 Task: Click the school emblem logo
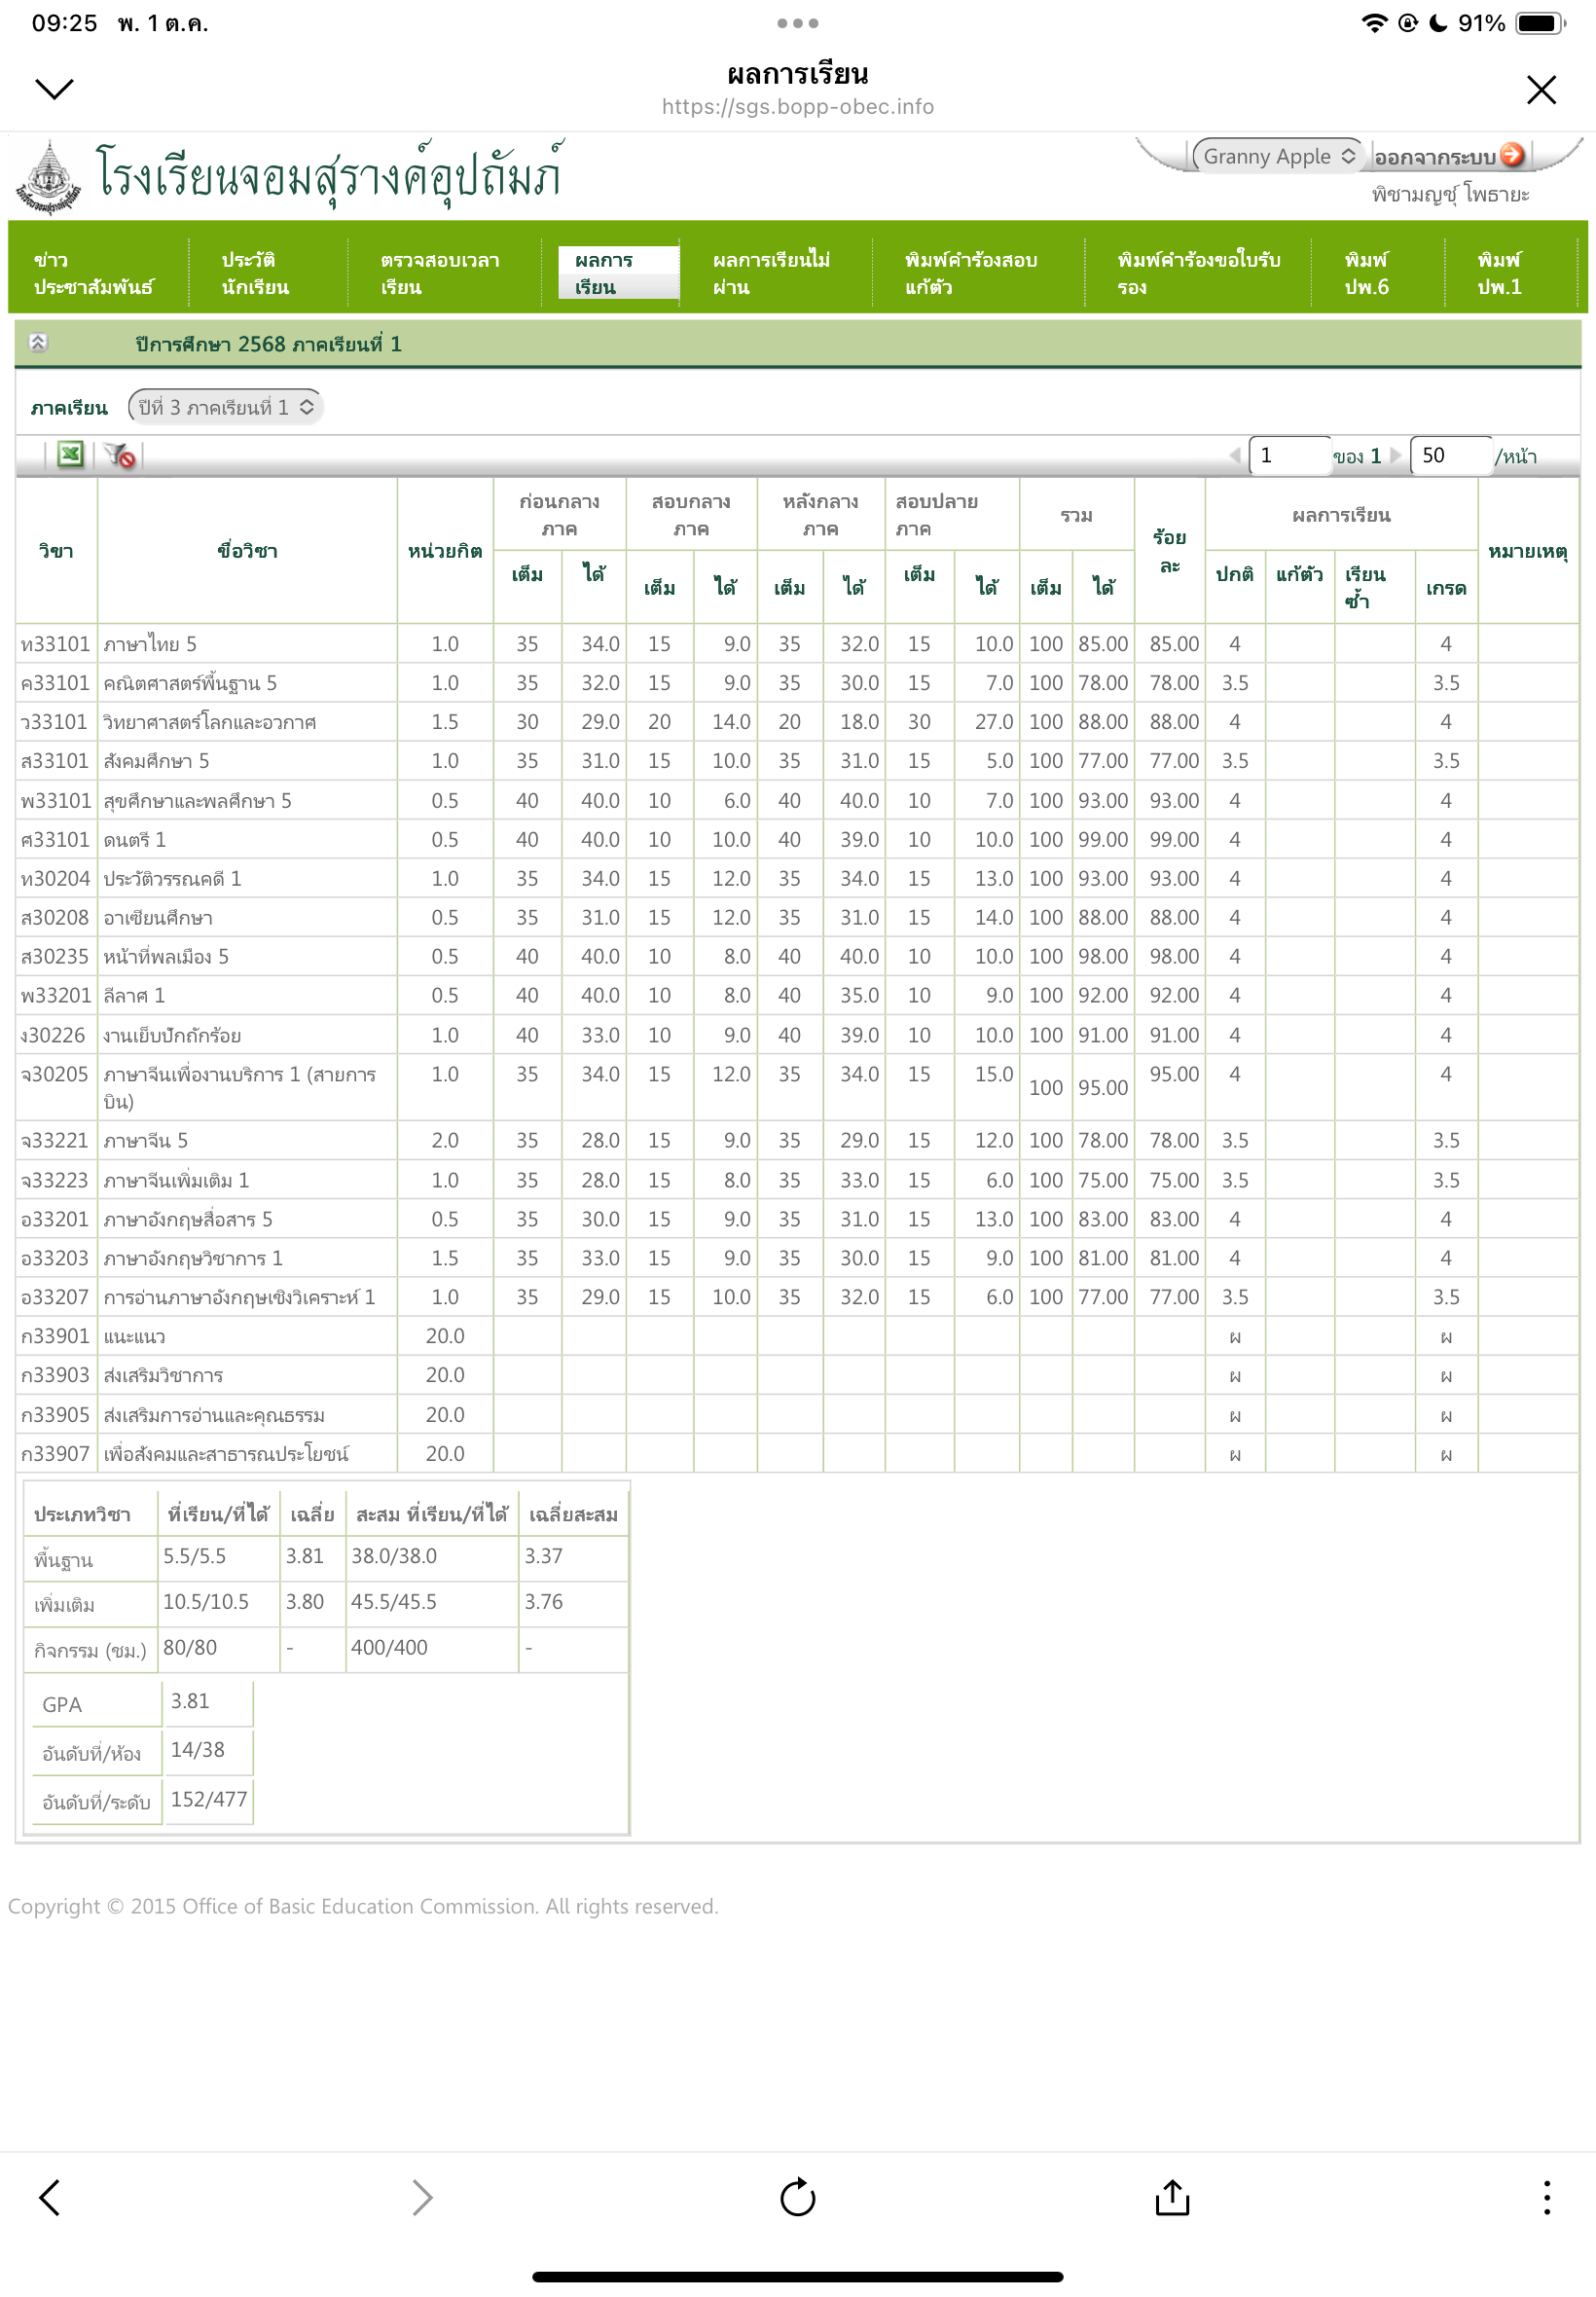48,178
